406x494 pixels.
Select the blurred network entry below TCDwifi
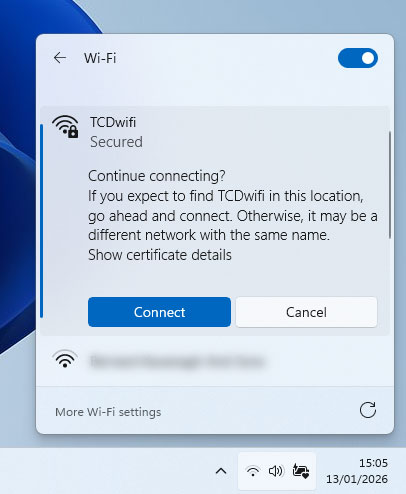(x=215, y=361)
